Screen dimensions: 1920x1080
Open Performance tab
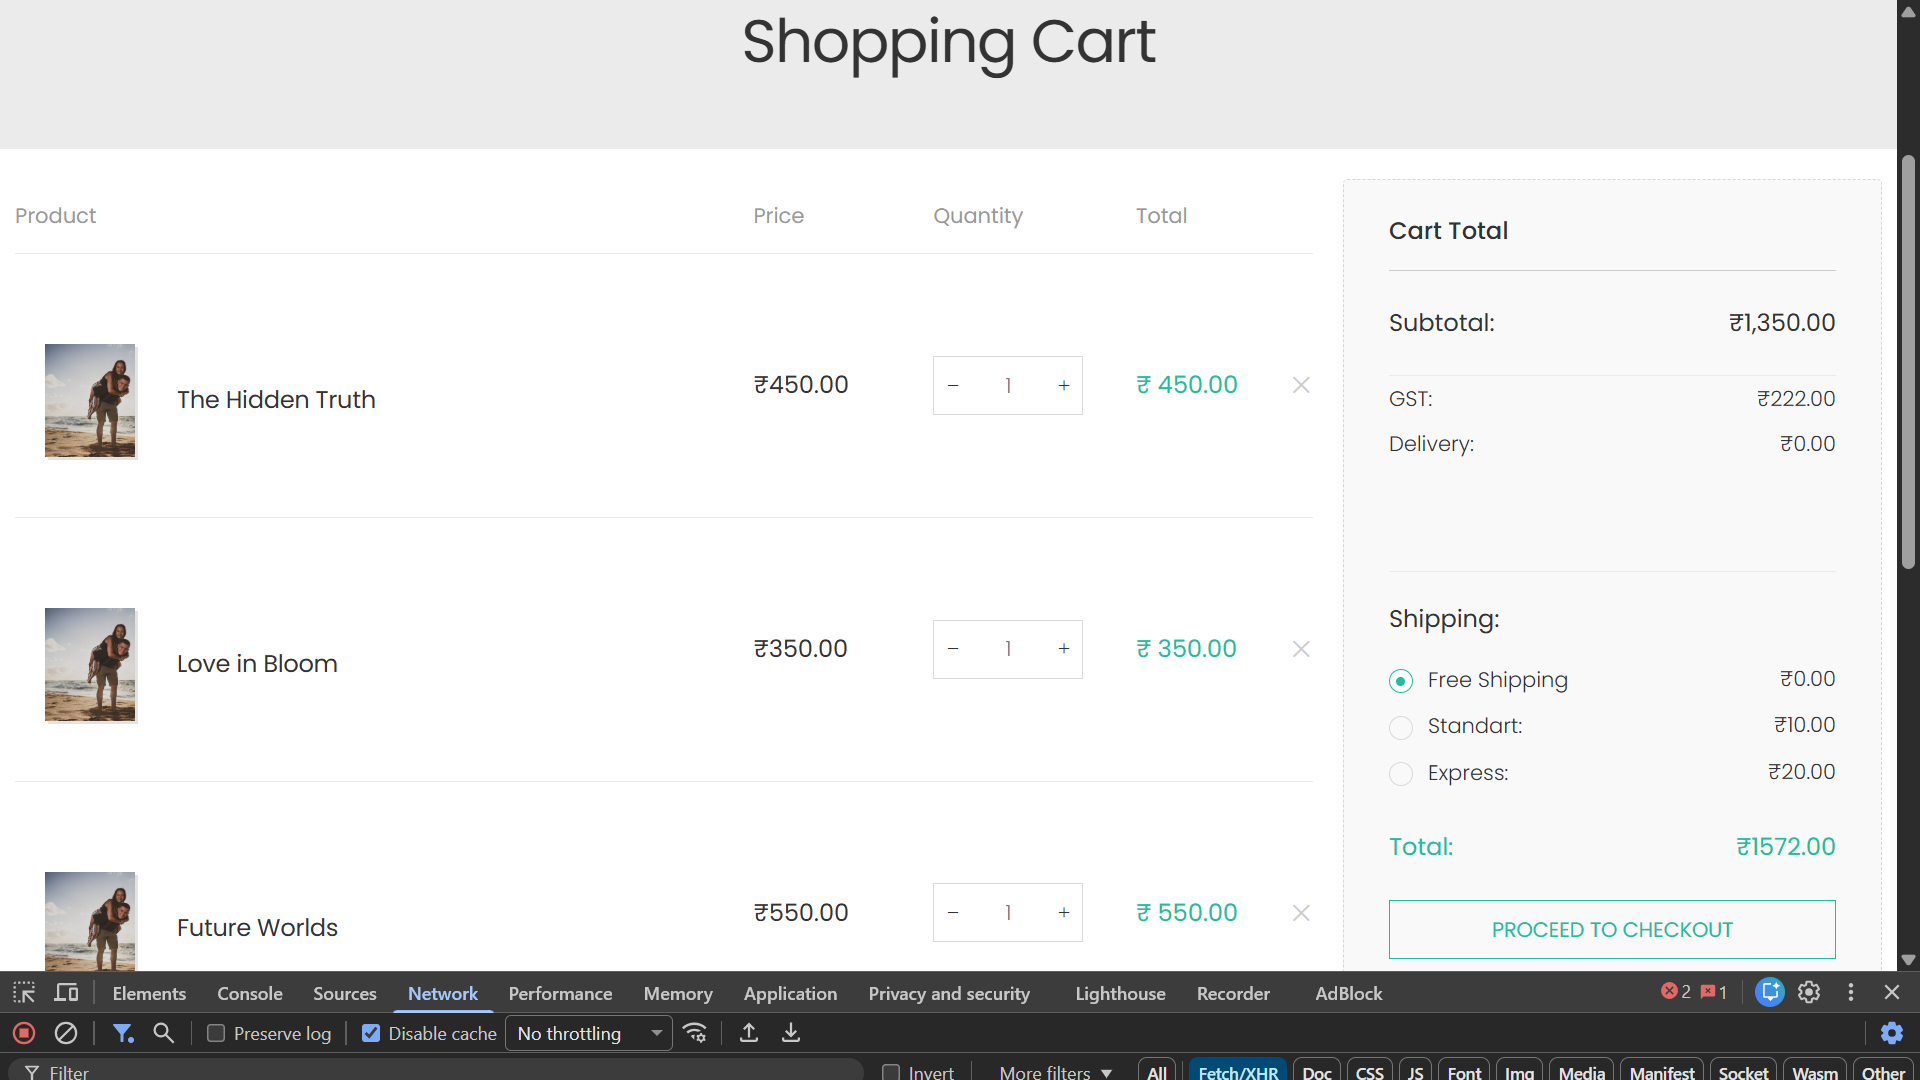tap(560, 994)
